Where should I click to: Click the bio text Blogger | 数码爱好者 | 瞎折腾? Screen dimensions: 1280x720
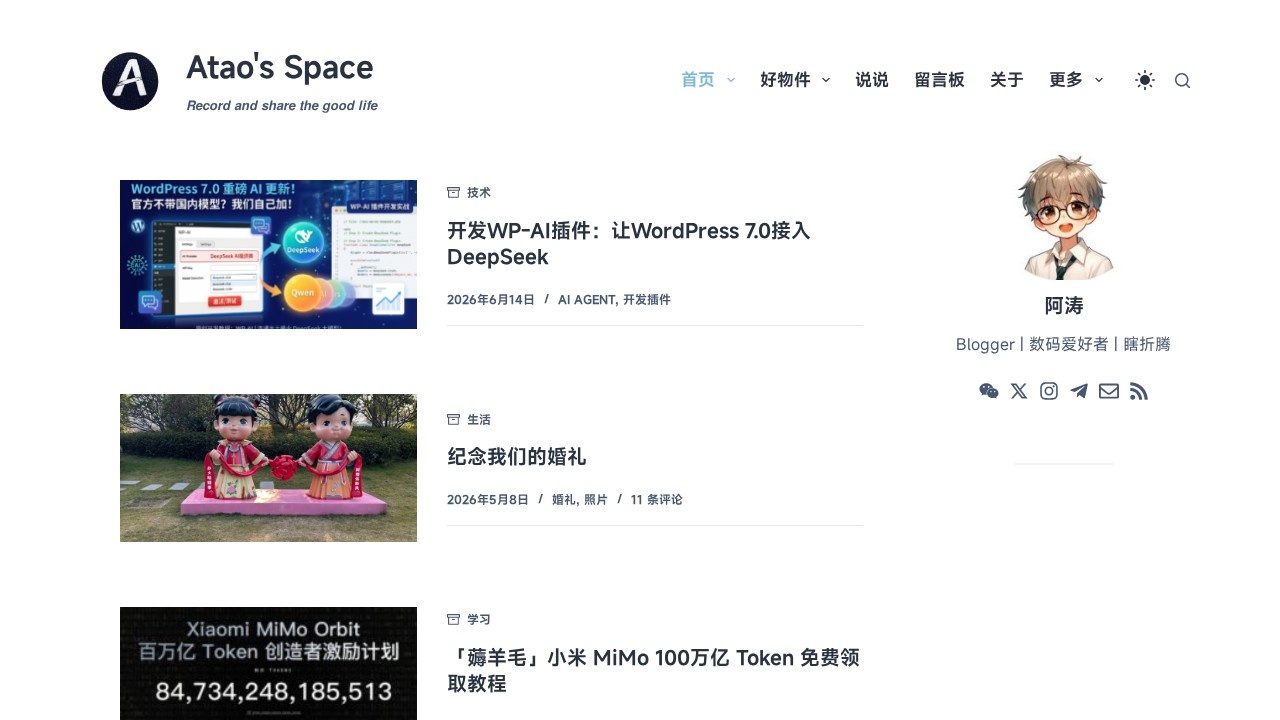point(1063,344)
